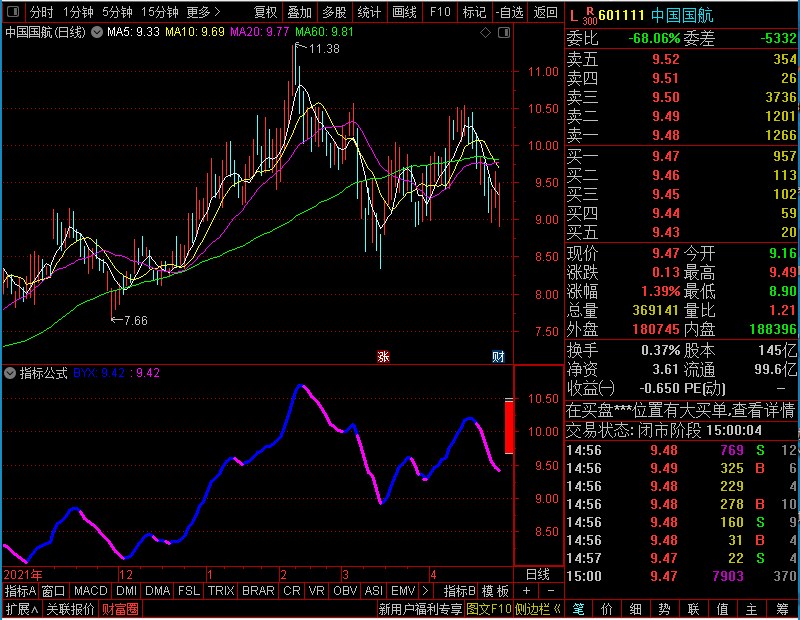Screen dimensions: 800x620
Task: Click the red candle in indicator scale
Action: [509, 427]
